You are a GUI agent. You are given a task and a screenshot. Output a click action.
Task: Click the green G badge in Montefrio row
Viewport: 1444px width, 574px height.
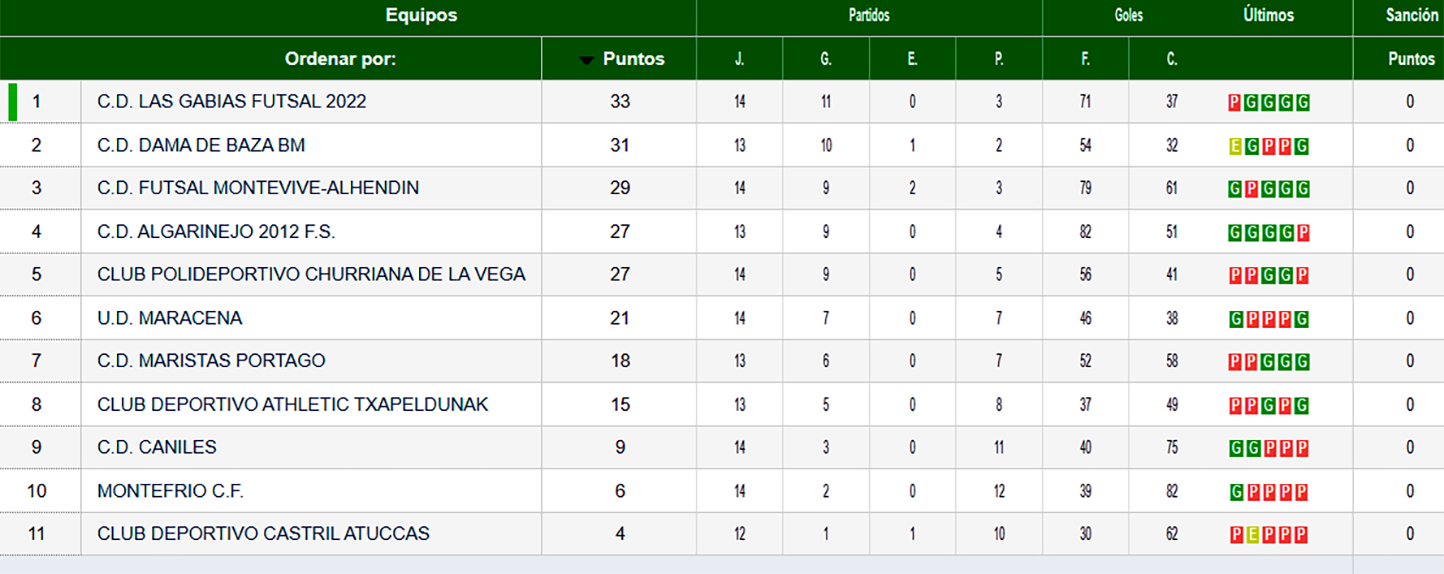pyautogui.click(x=1236, y=492)
